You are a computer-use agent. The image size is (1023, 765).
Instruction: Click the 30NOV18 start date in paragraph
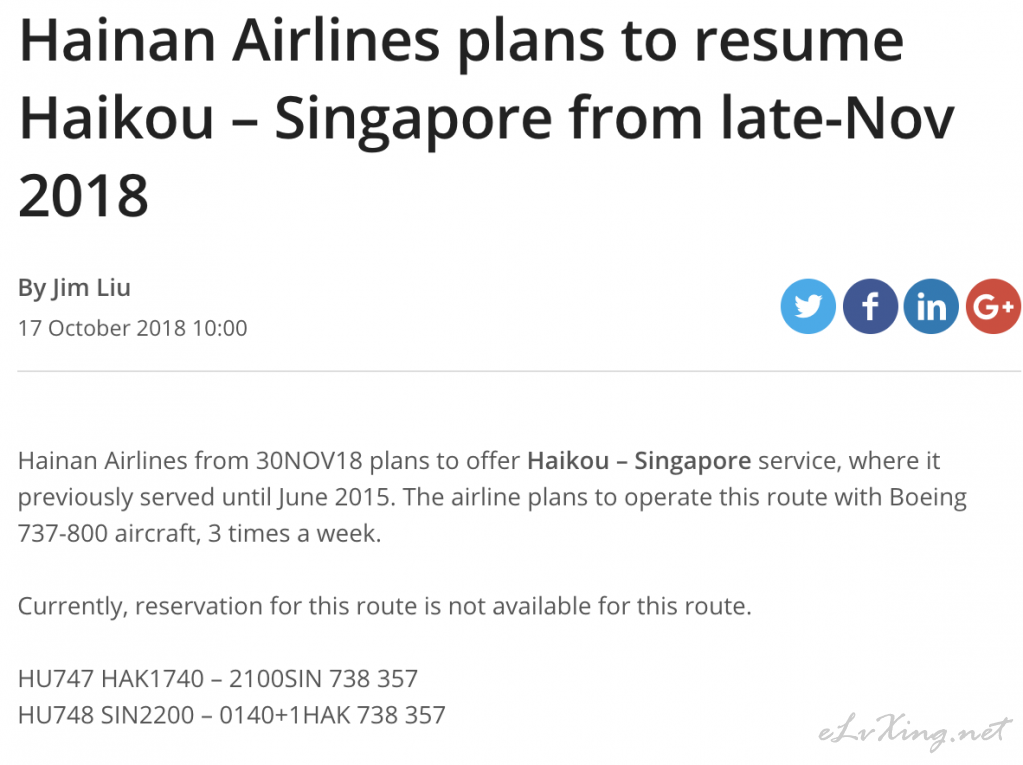[309, 461]
